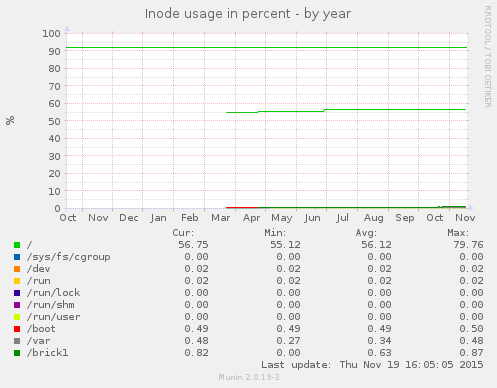Click the 50 label on the y-axis

(54, 121)
